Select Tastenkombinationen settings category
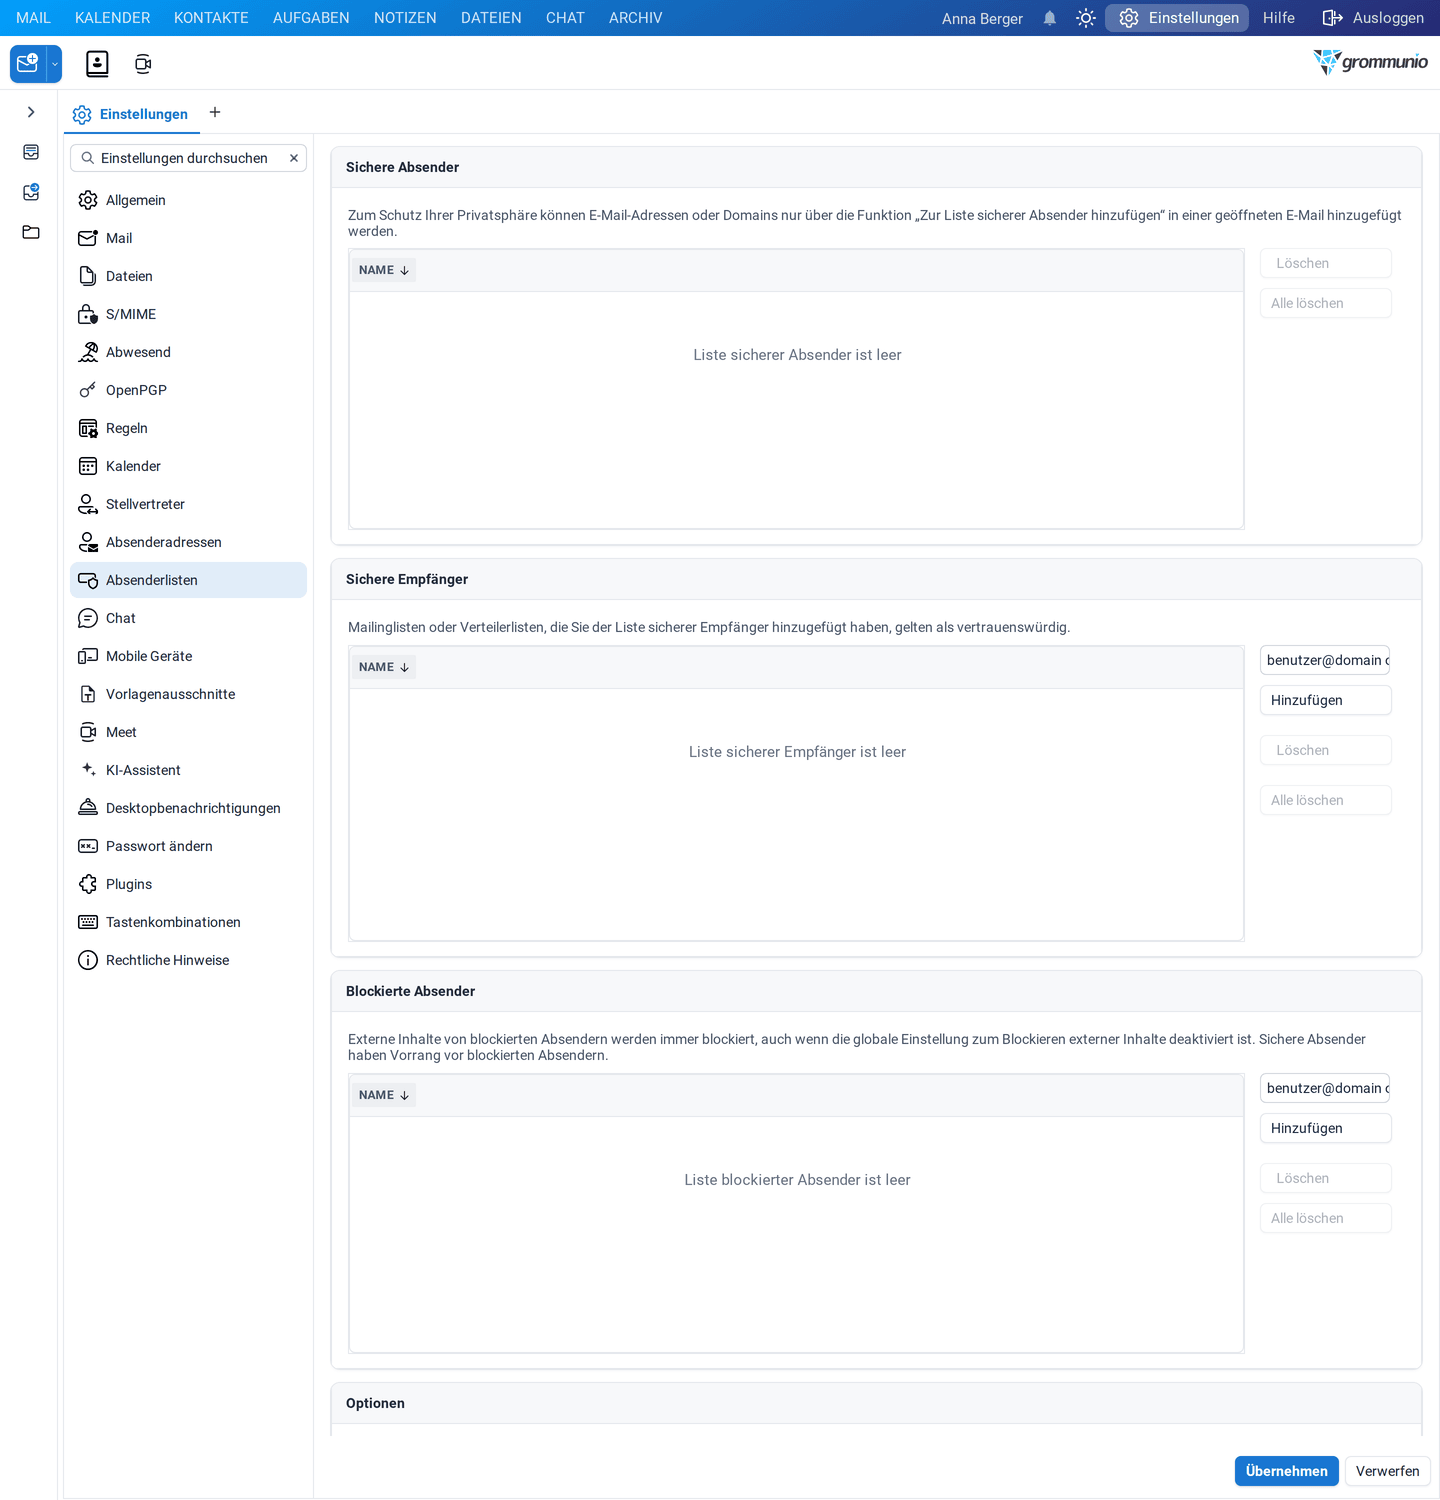Viewport: 1440px width, 1500px height. [188, 922]
